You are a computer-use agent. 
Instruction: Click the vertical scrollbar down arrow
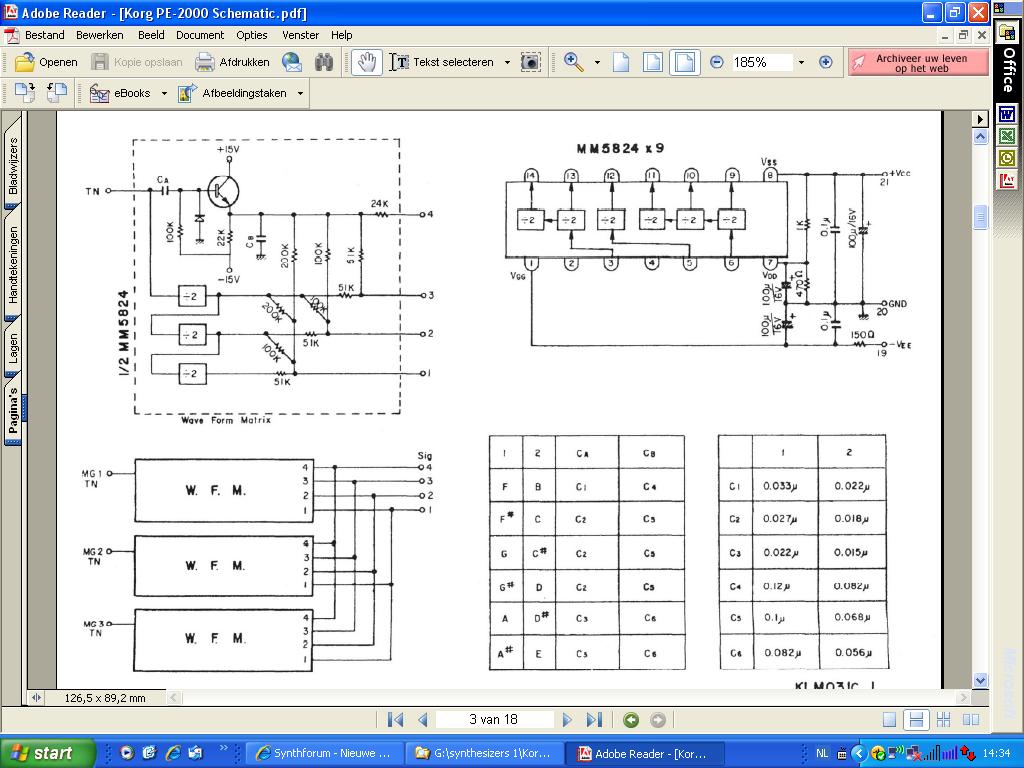[x=980, y=680]
